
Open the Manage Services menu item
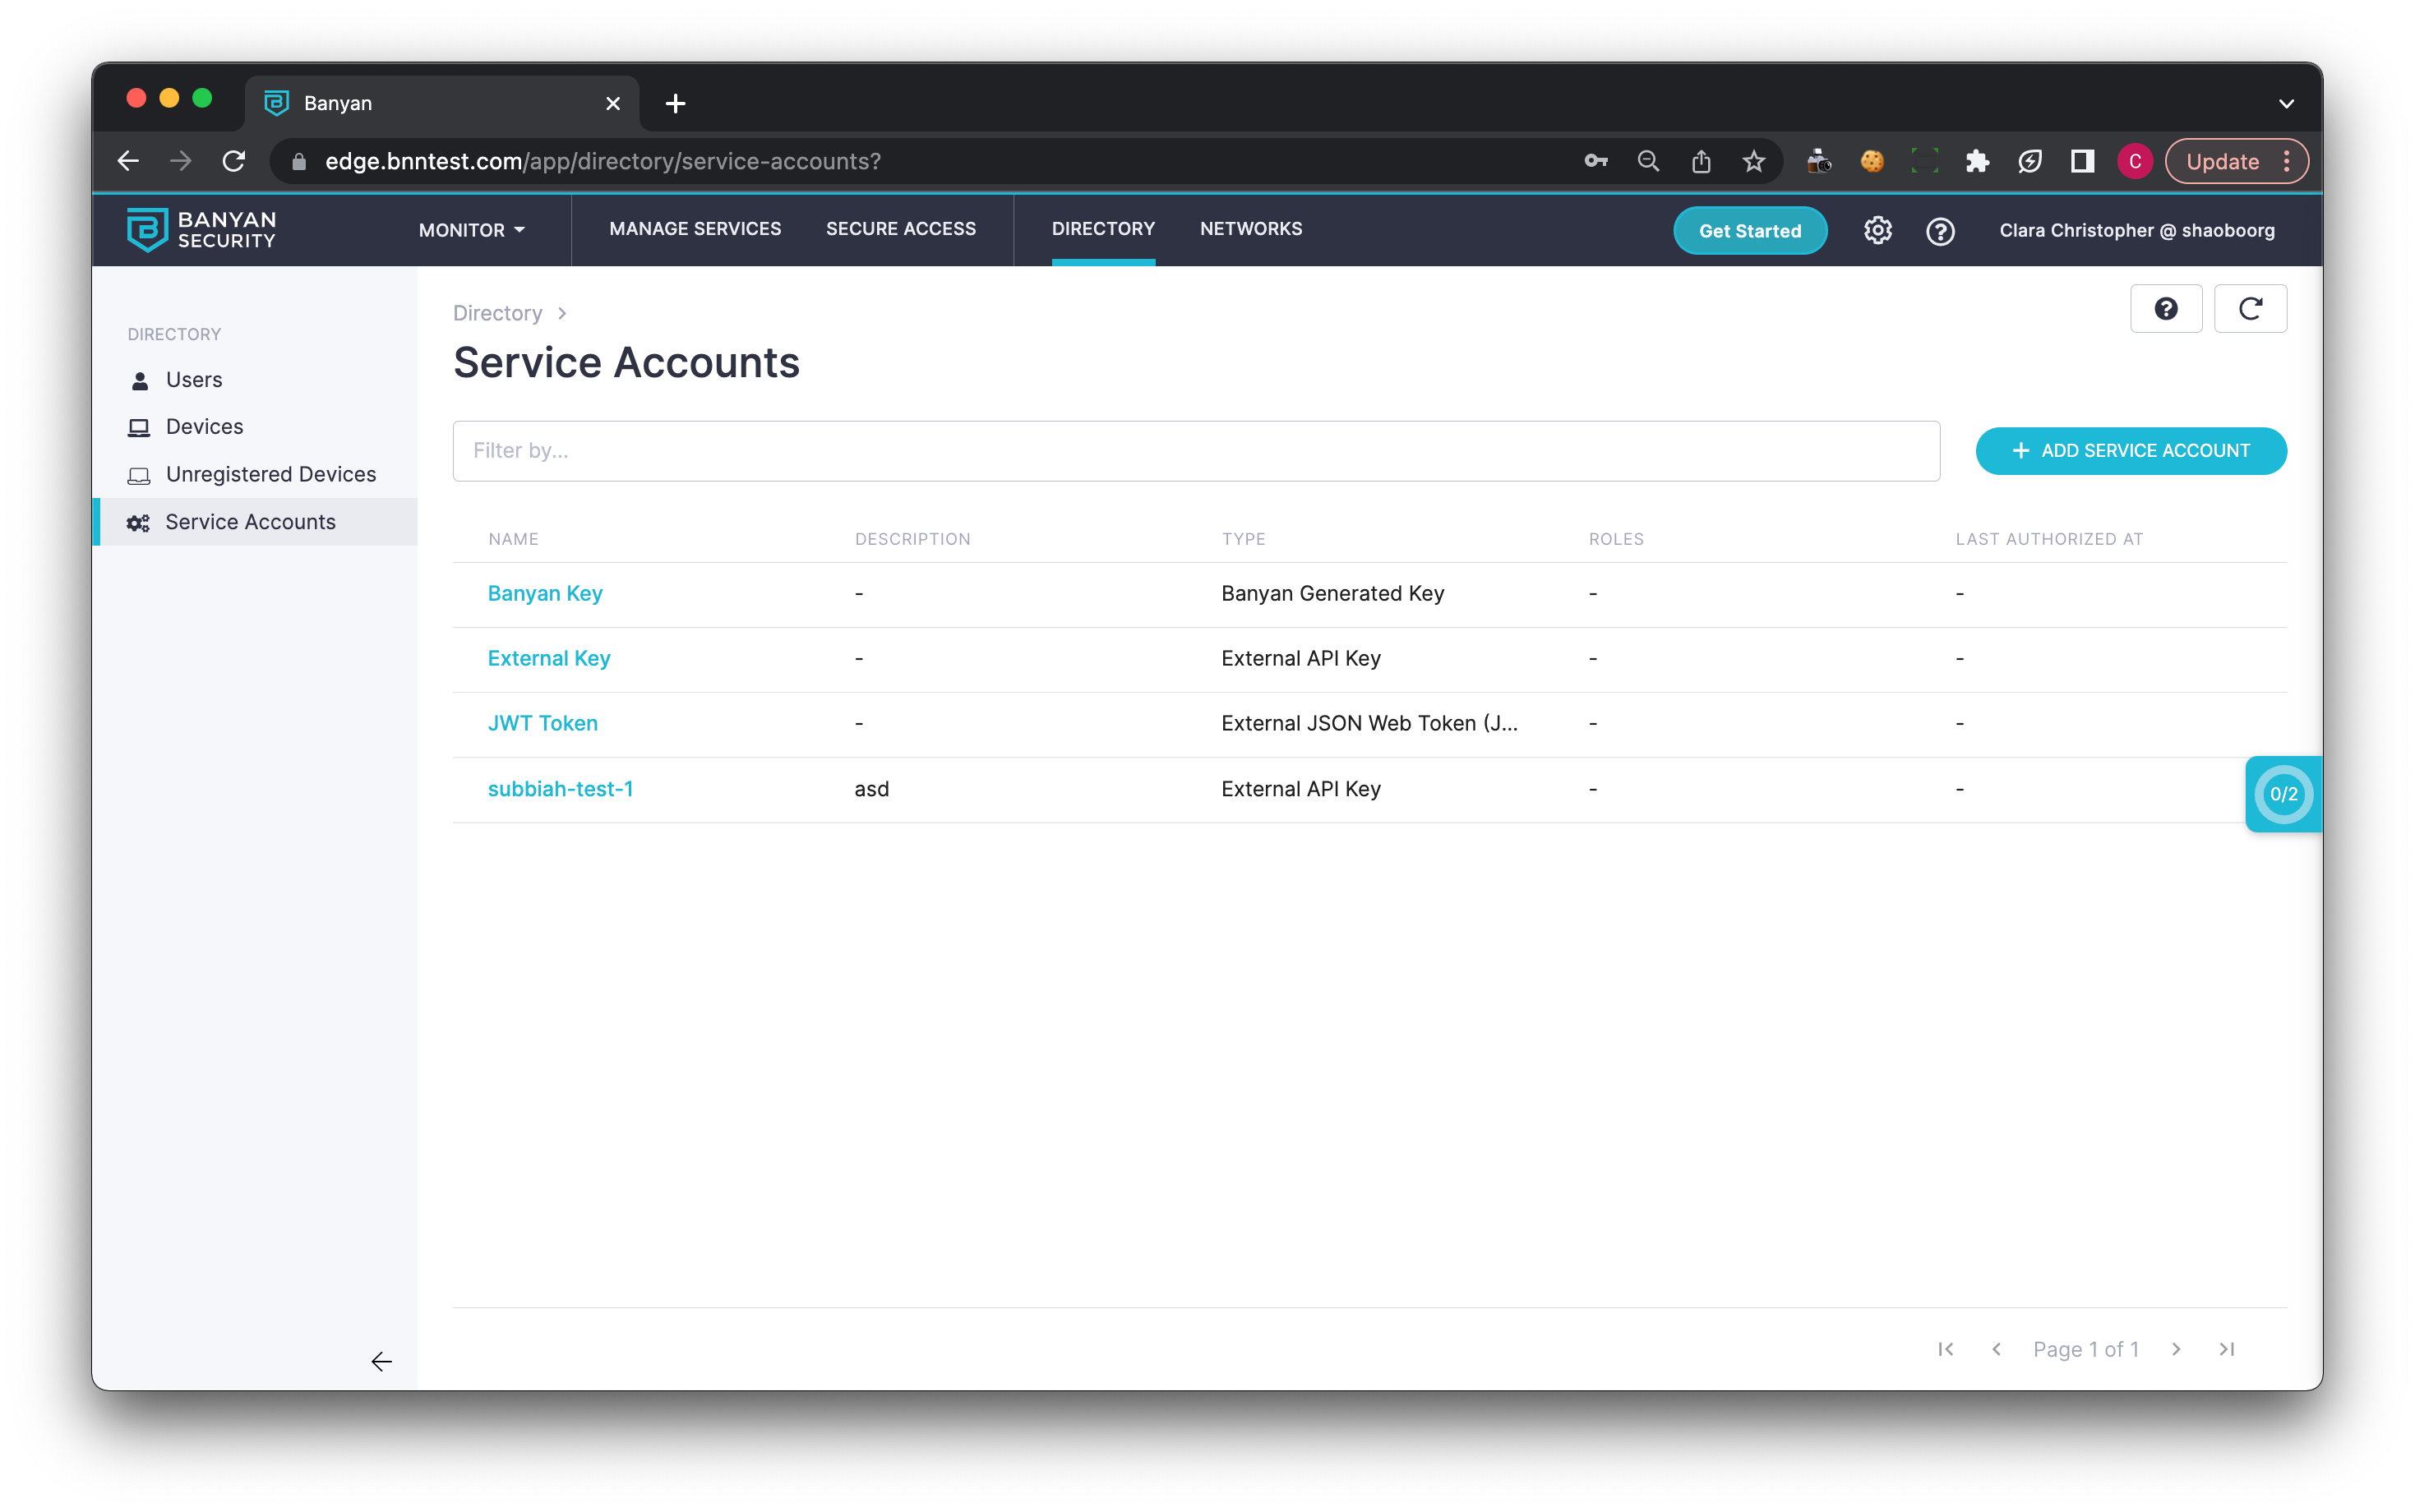tap(695, 229)
